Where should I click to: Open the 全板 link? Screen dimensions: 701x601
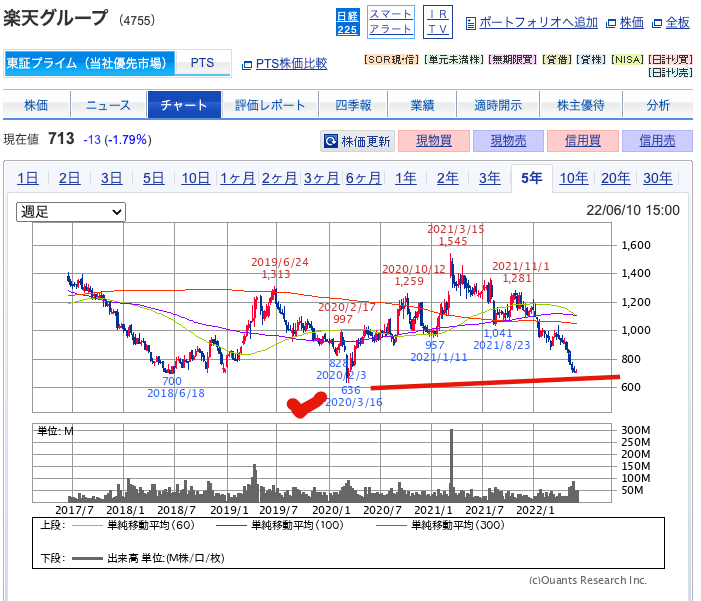point(677,22)
